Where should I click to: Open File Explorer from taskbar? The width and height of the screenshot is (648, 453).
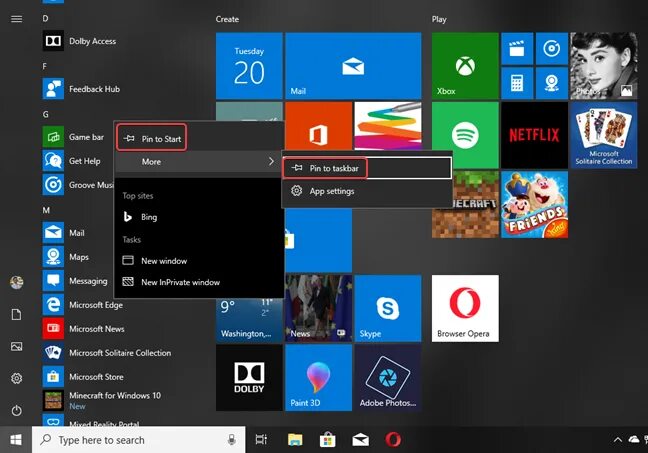[295, 440]
